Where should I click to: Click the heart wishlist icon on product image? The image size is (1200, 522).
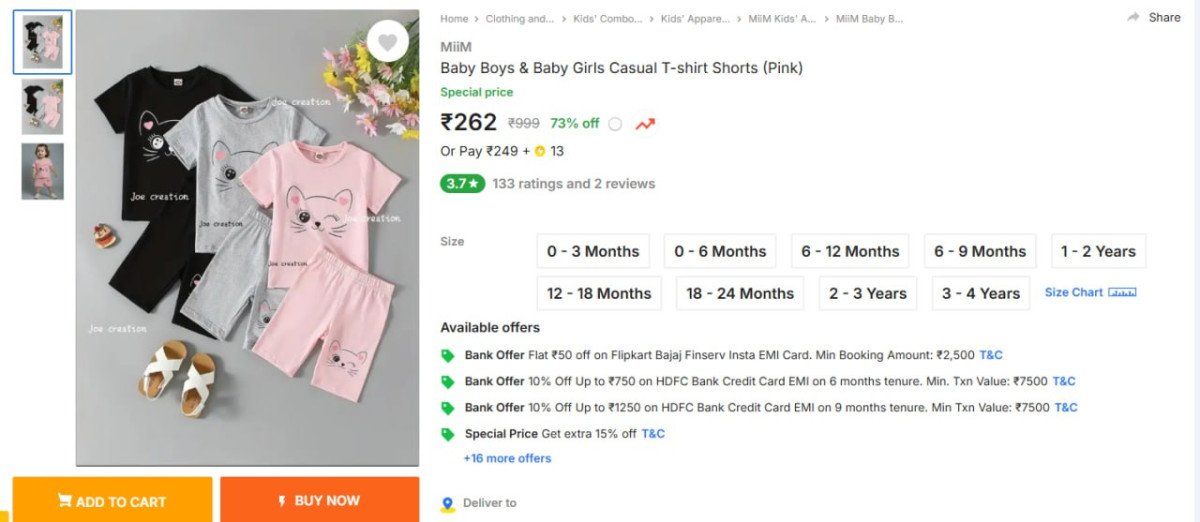[388, 42]
